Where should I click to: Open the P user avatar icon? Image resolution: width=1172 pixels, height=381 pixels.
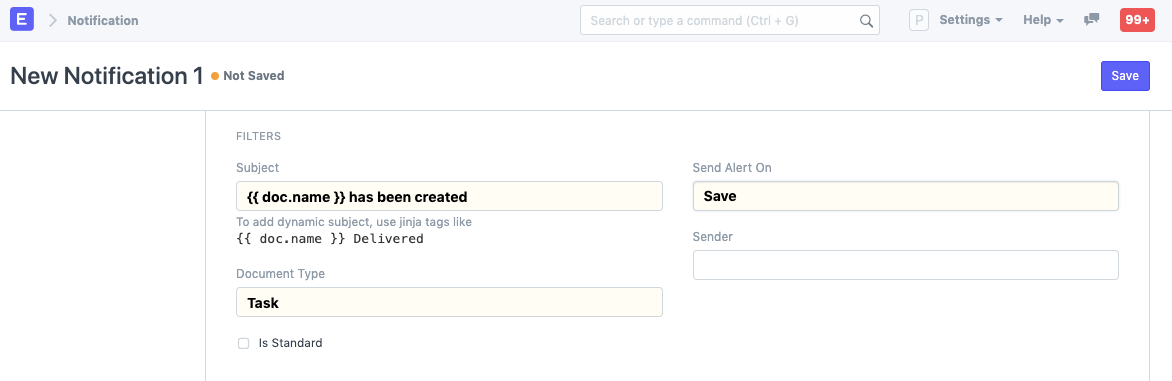(x=919, y=20)
